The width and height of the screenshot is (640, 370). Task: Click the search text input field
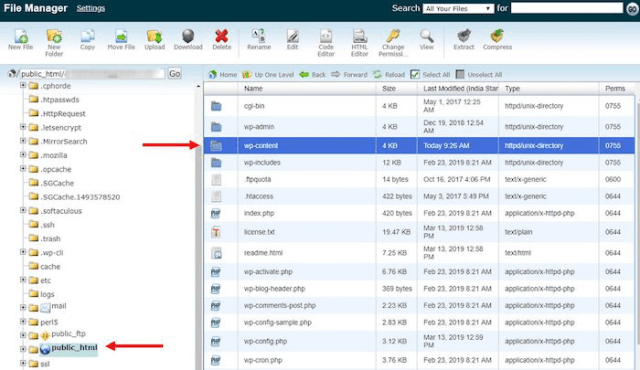pyautogui.click(x=567, y=8)
